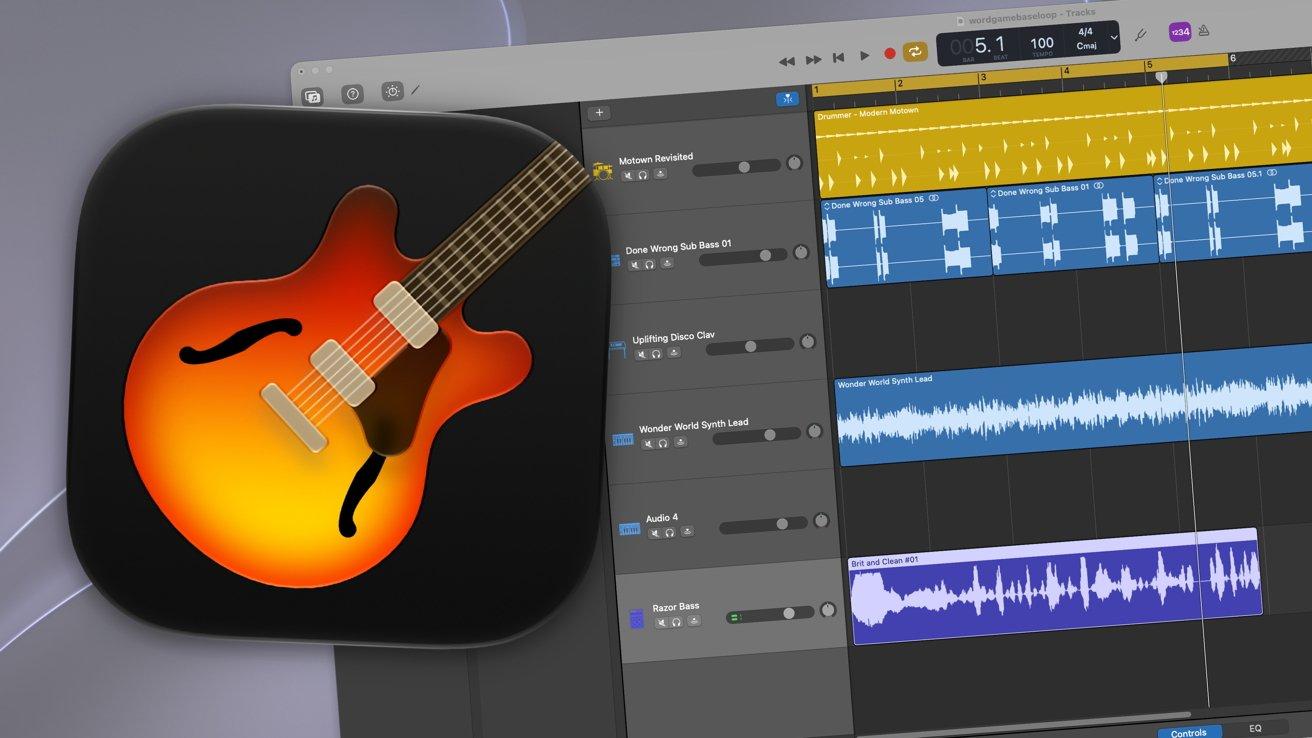The image size is (1312, 738).
Task: Start recording with the red record button
Action: tap(890, 54)
